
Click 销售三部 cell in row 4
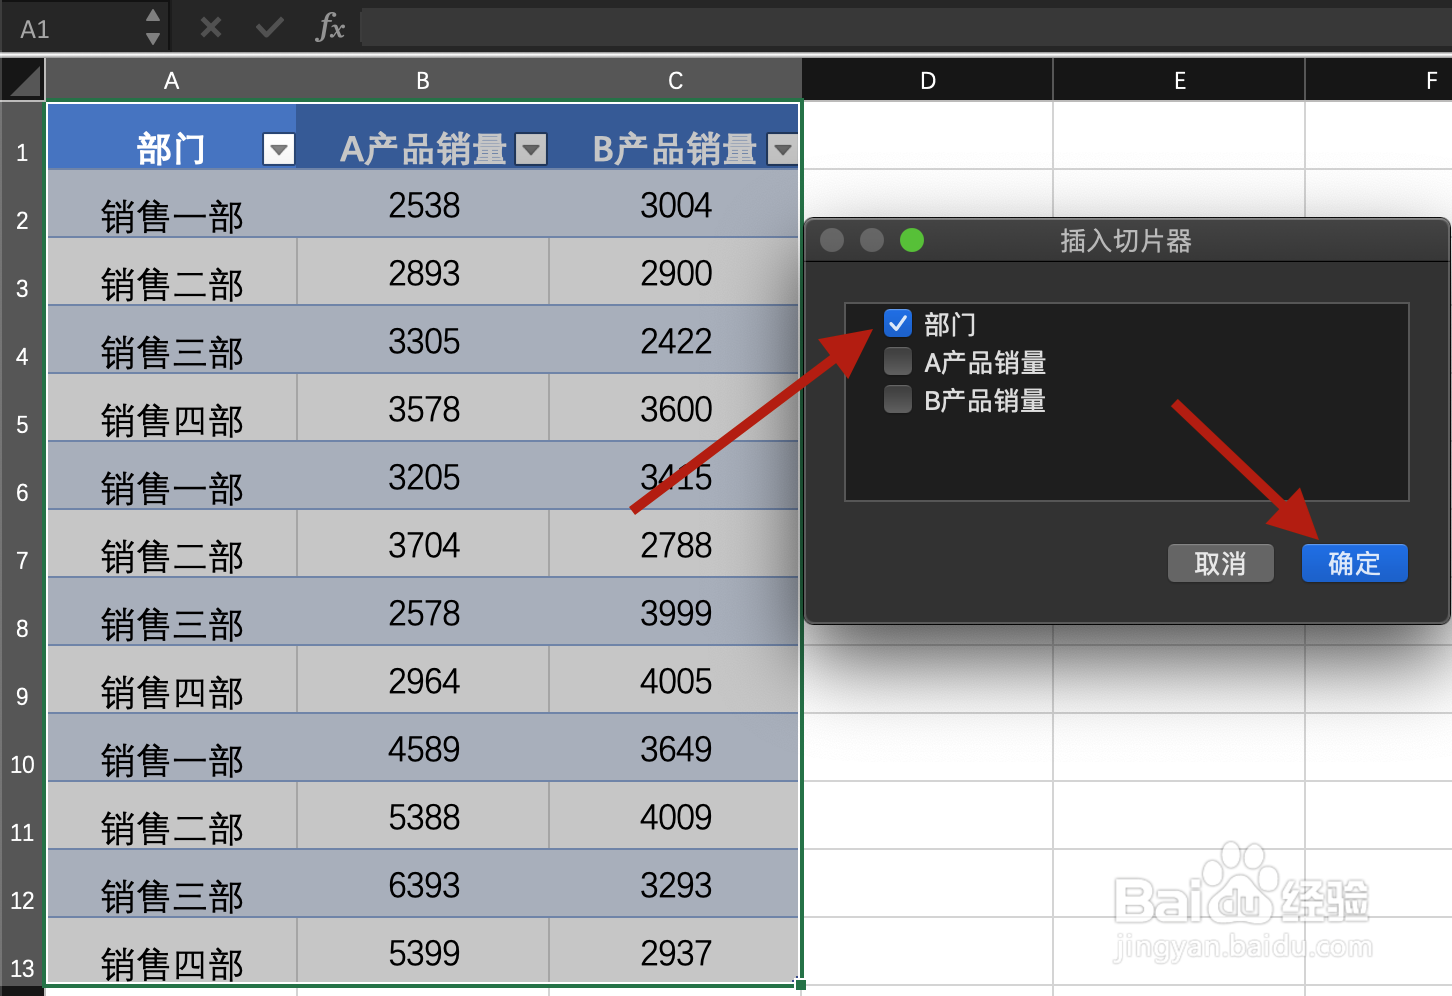(x=172, y=340)
